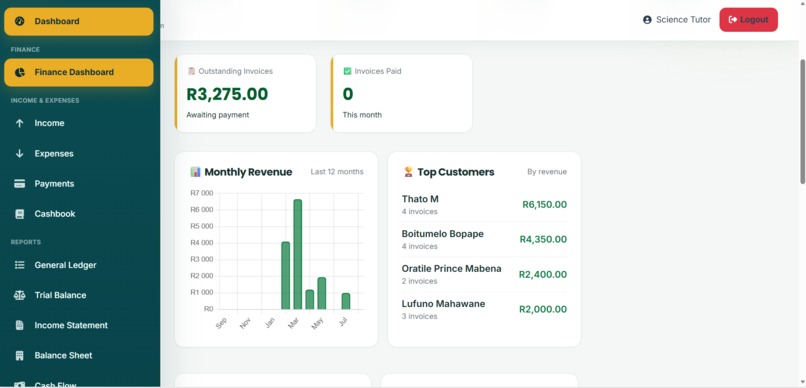Image resolution: width=806 pixels, height=388 pixels.
Task: Open General Ledger report
Action: [x=80, y=265]
